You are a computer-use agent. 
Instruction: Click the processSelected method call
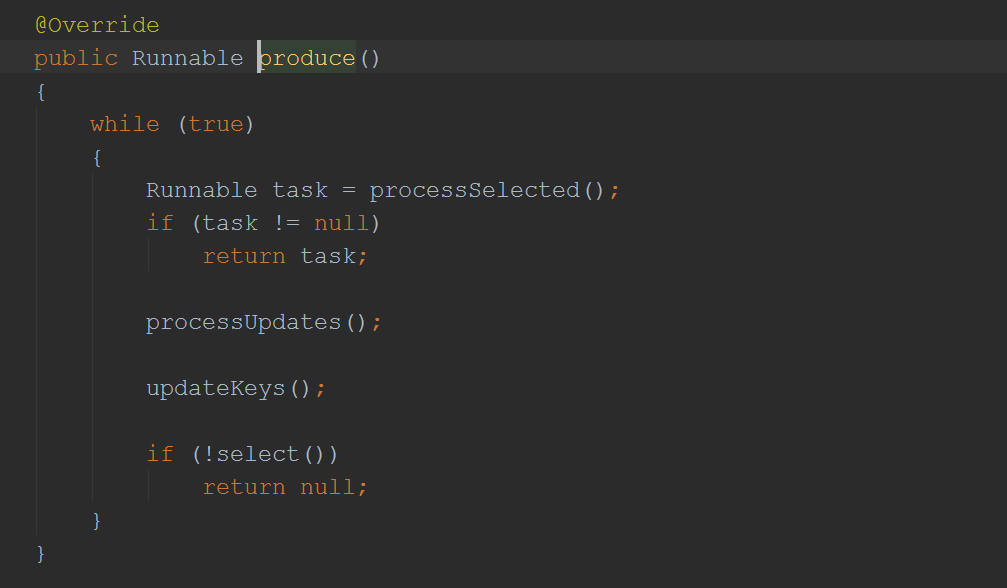(474, 190)
